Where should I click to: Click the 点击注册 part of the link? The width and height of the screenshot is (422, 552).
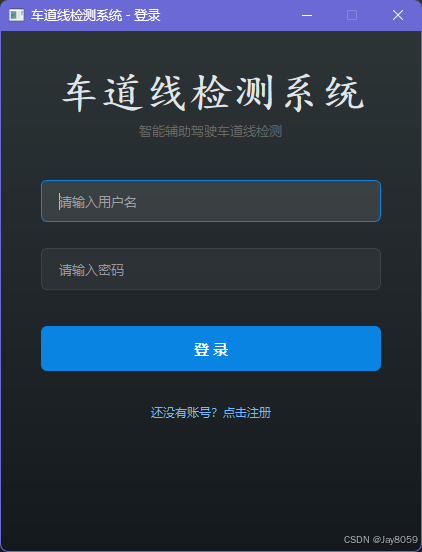[x=247, y=413]
